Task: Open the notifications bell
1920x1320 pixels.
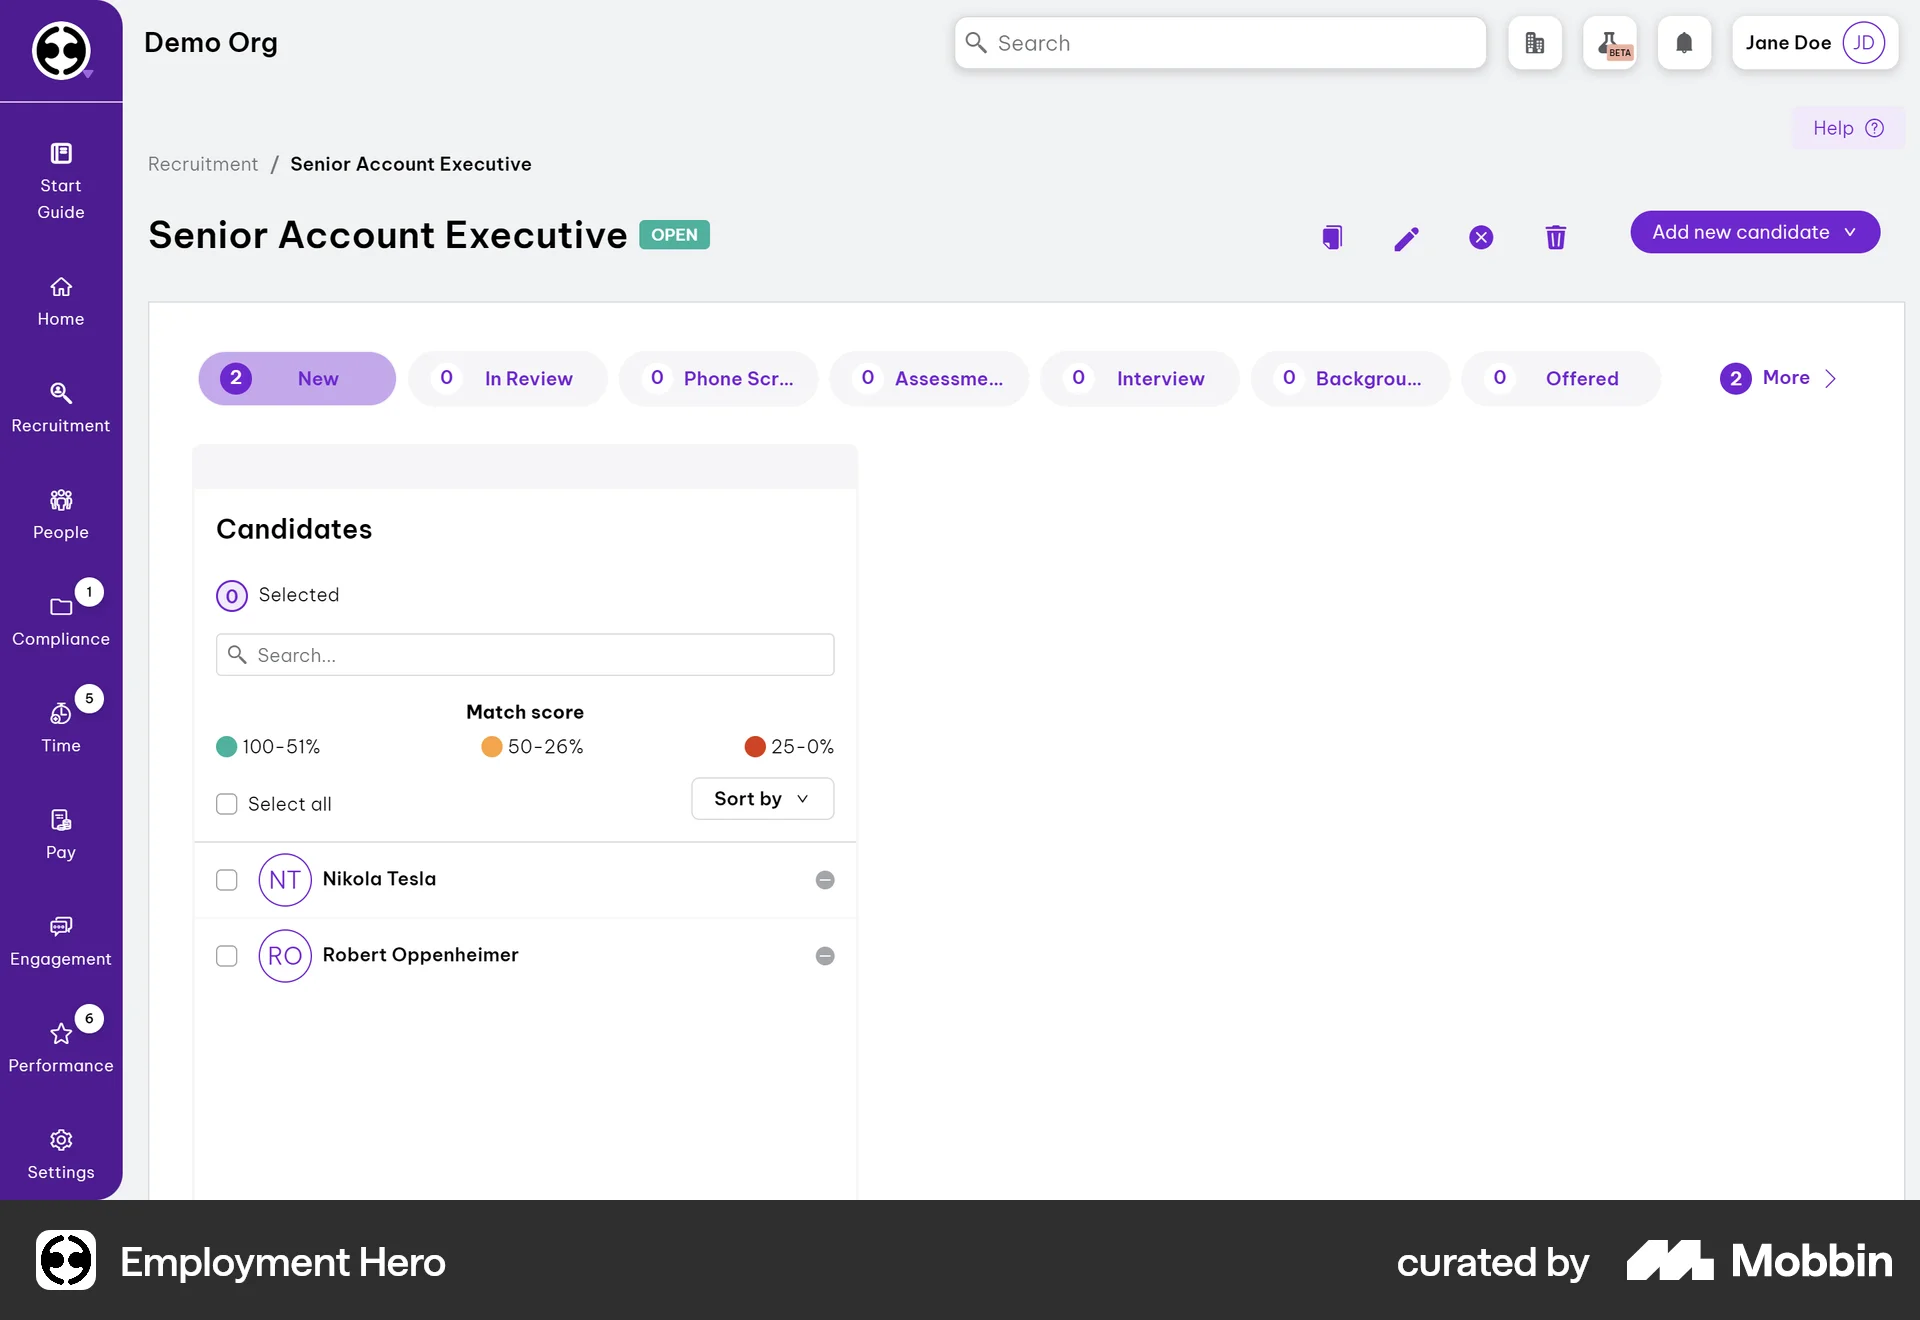Action: [1684, 42]
